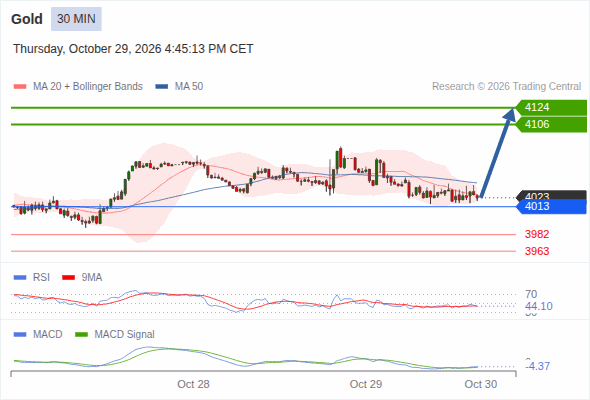Viewport: 590px width, 400px height.
Task: Click the Oct 29 axis date label
Action: click(x=366, y=384)
